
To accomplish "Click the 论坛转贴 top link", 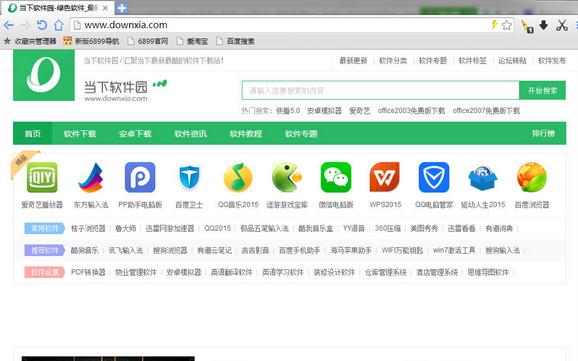I will [512, 60].
